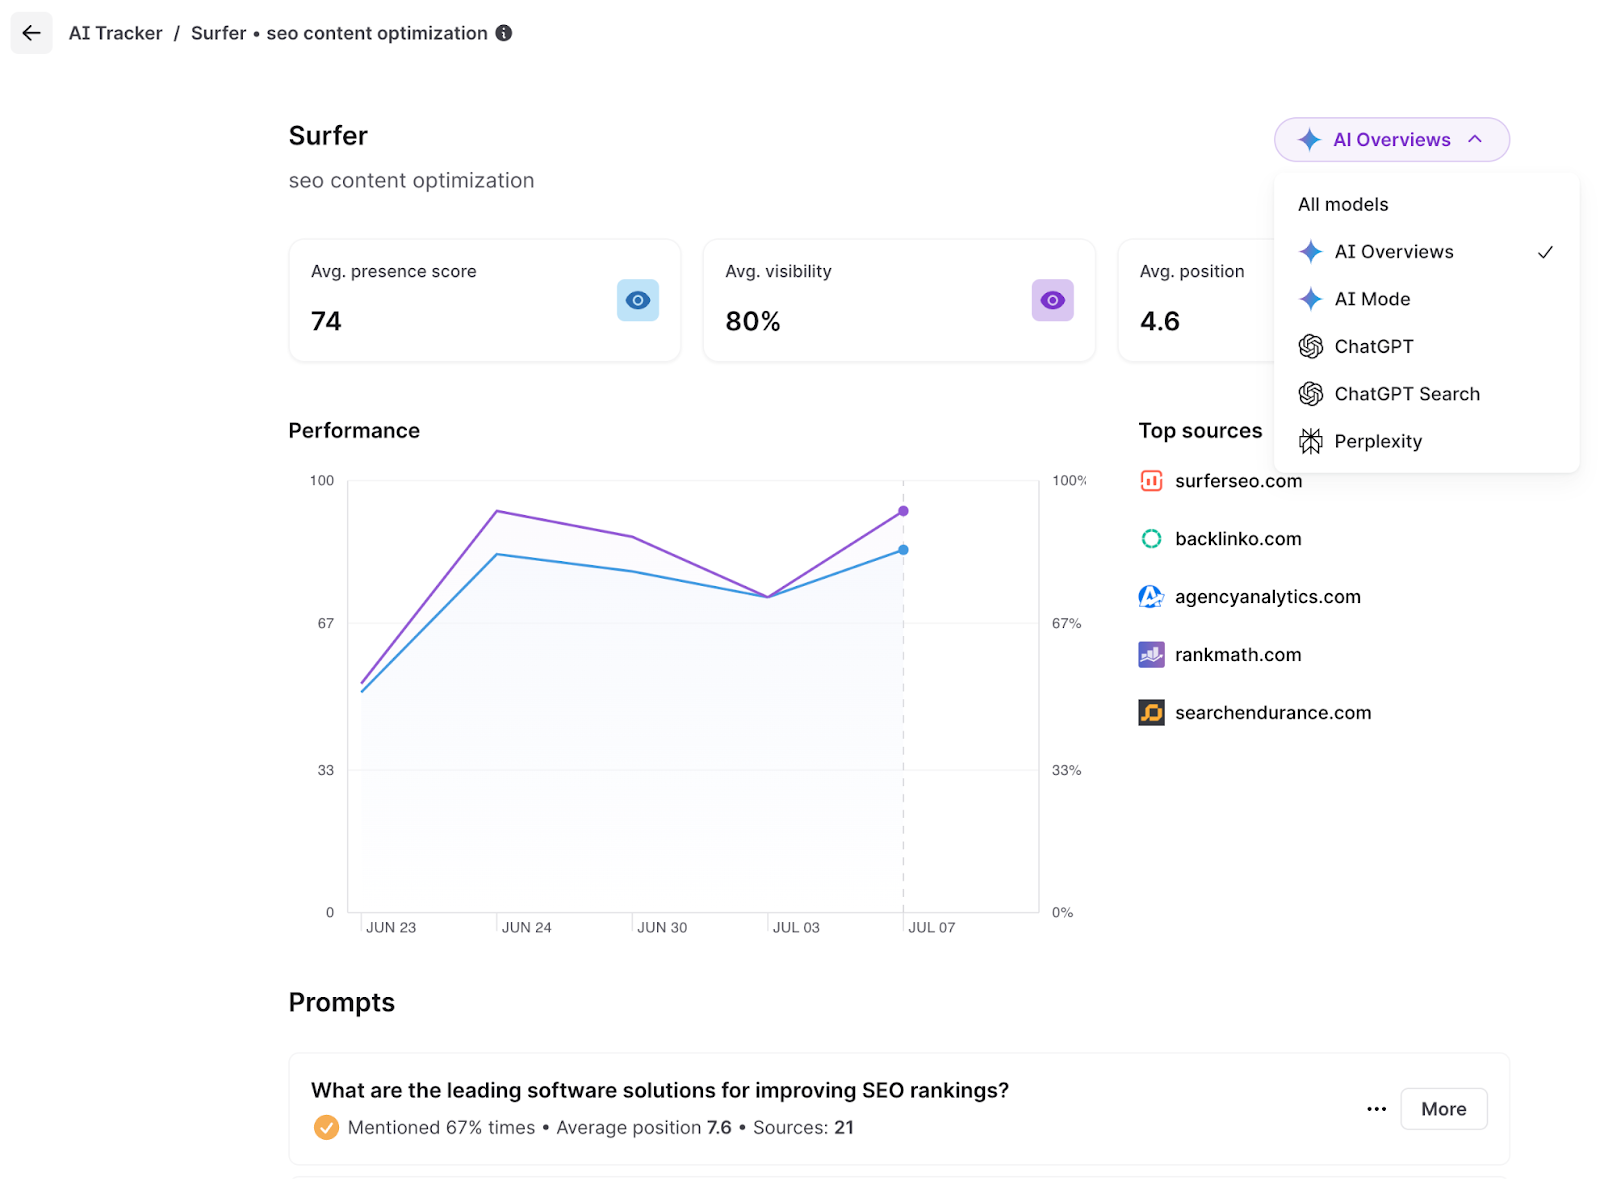
Task: Choose AI Overviews menu option
Action: pyautogui.click(x=1426, y=252)
